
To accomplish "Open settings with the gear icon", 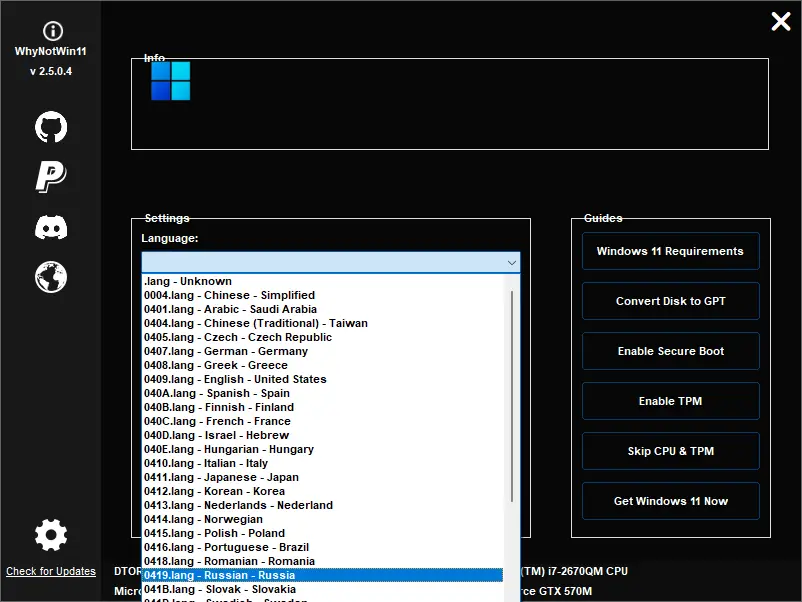I will (x=51, y=535).
